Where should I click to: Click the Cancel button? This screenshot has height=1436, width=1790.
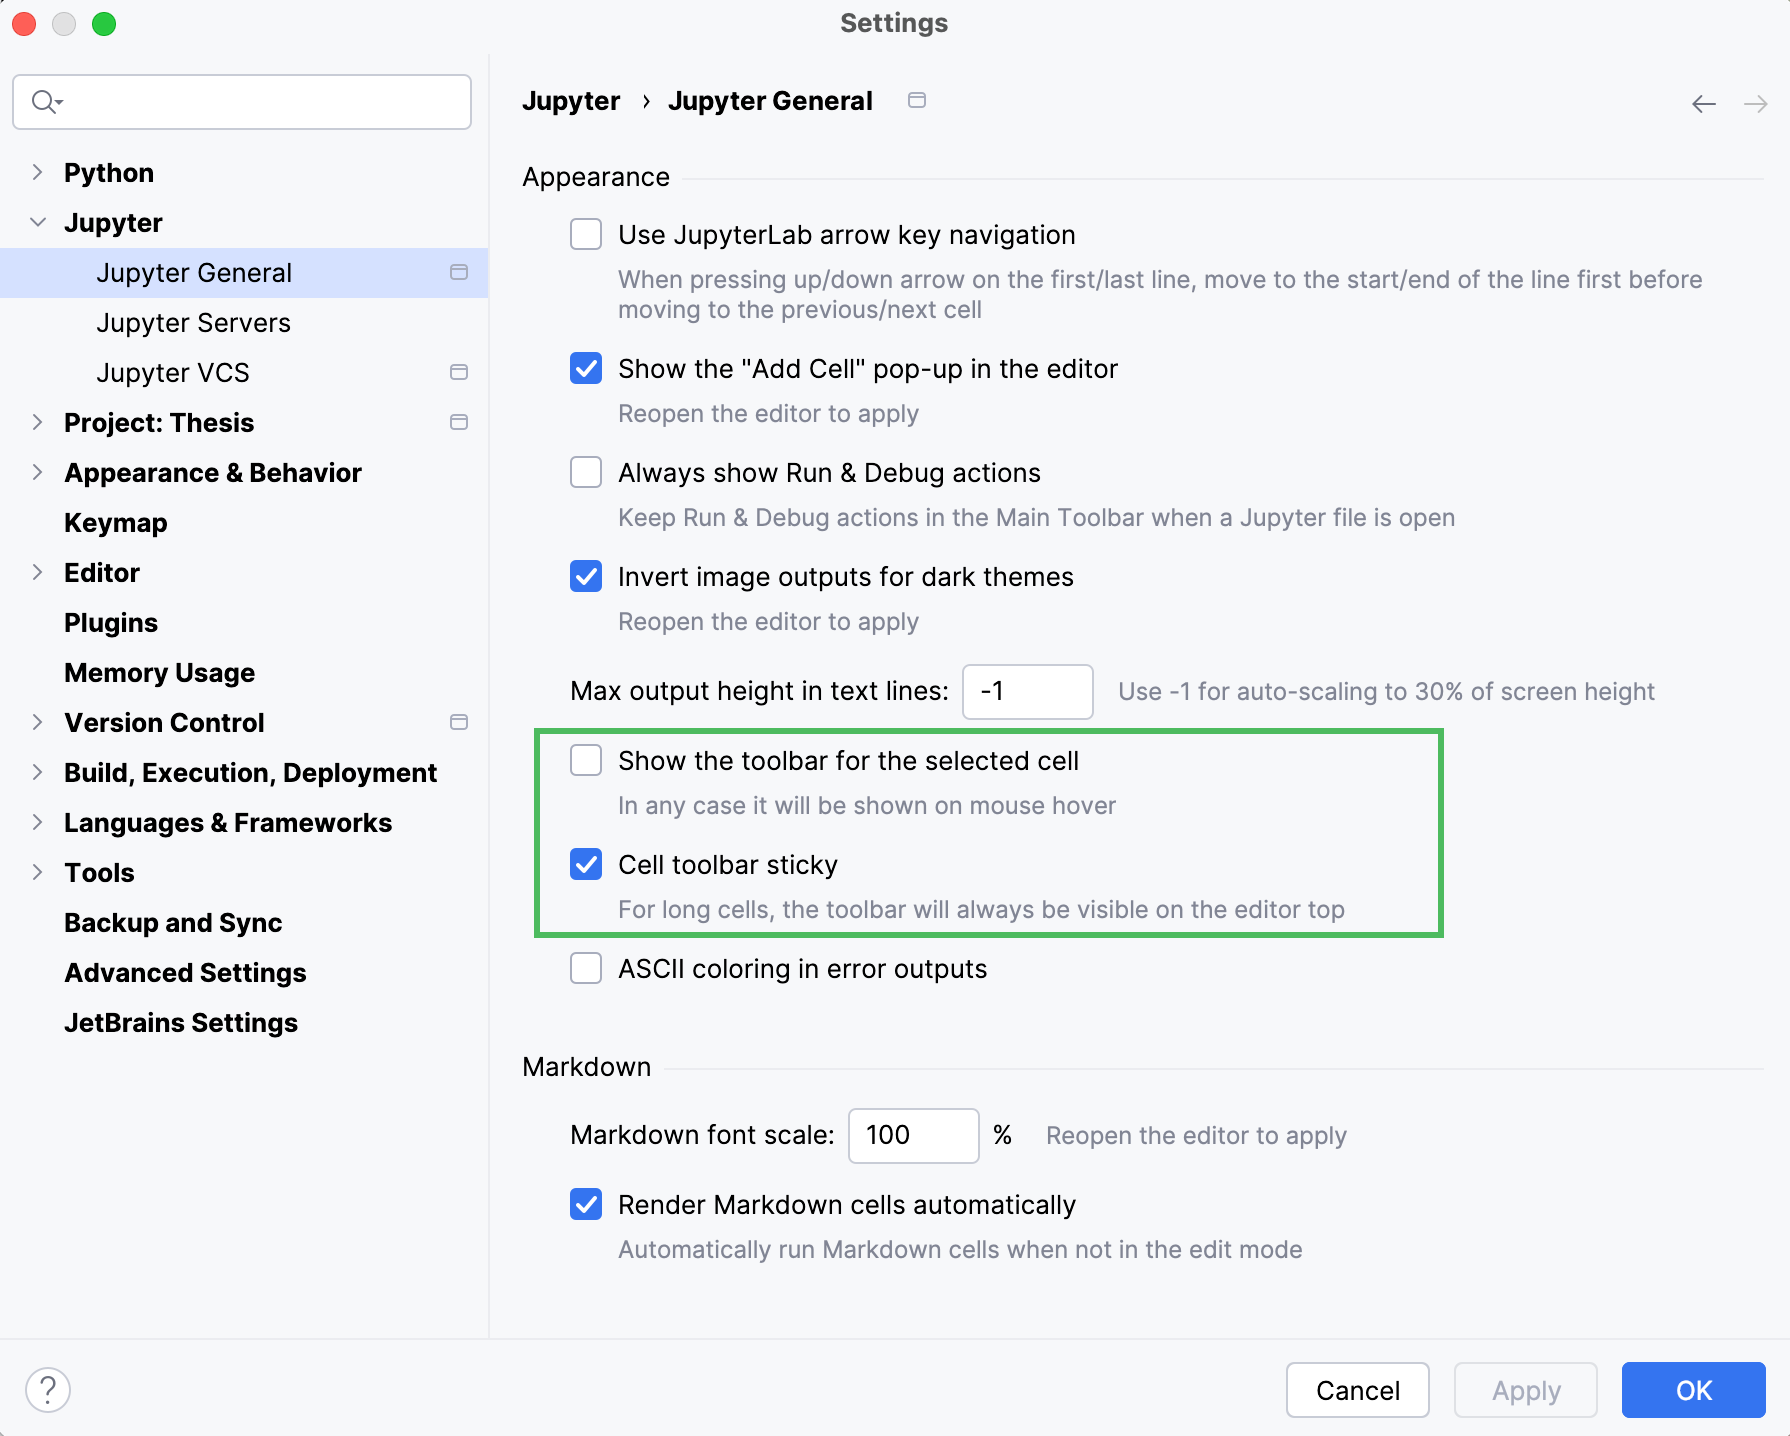click(1357, 1389)
